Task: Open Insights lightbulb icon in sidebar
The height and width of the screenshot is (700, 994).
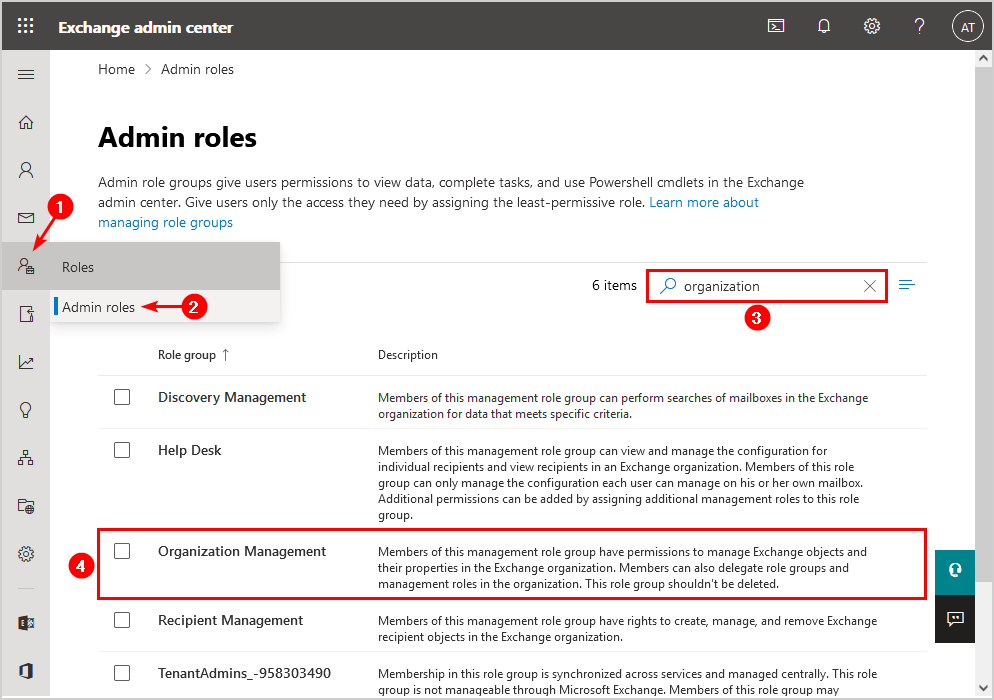Action: (x=26, y=410)
